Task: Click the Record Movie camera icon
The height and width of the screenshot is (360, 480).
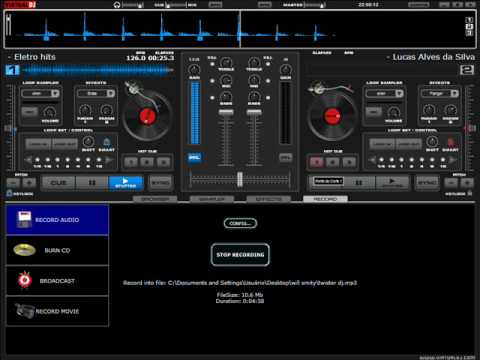Action: (24, 311)
